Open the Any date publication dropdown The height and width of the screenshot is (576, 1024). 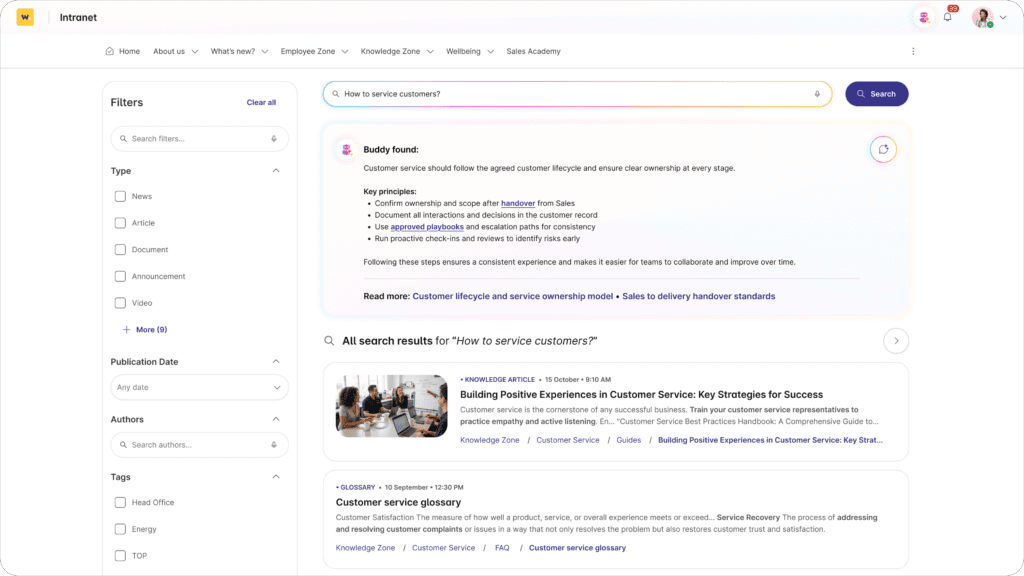pos(199,387)
